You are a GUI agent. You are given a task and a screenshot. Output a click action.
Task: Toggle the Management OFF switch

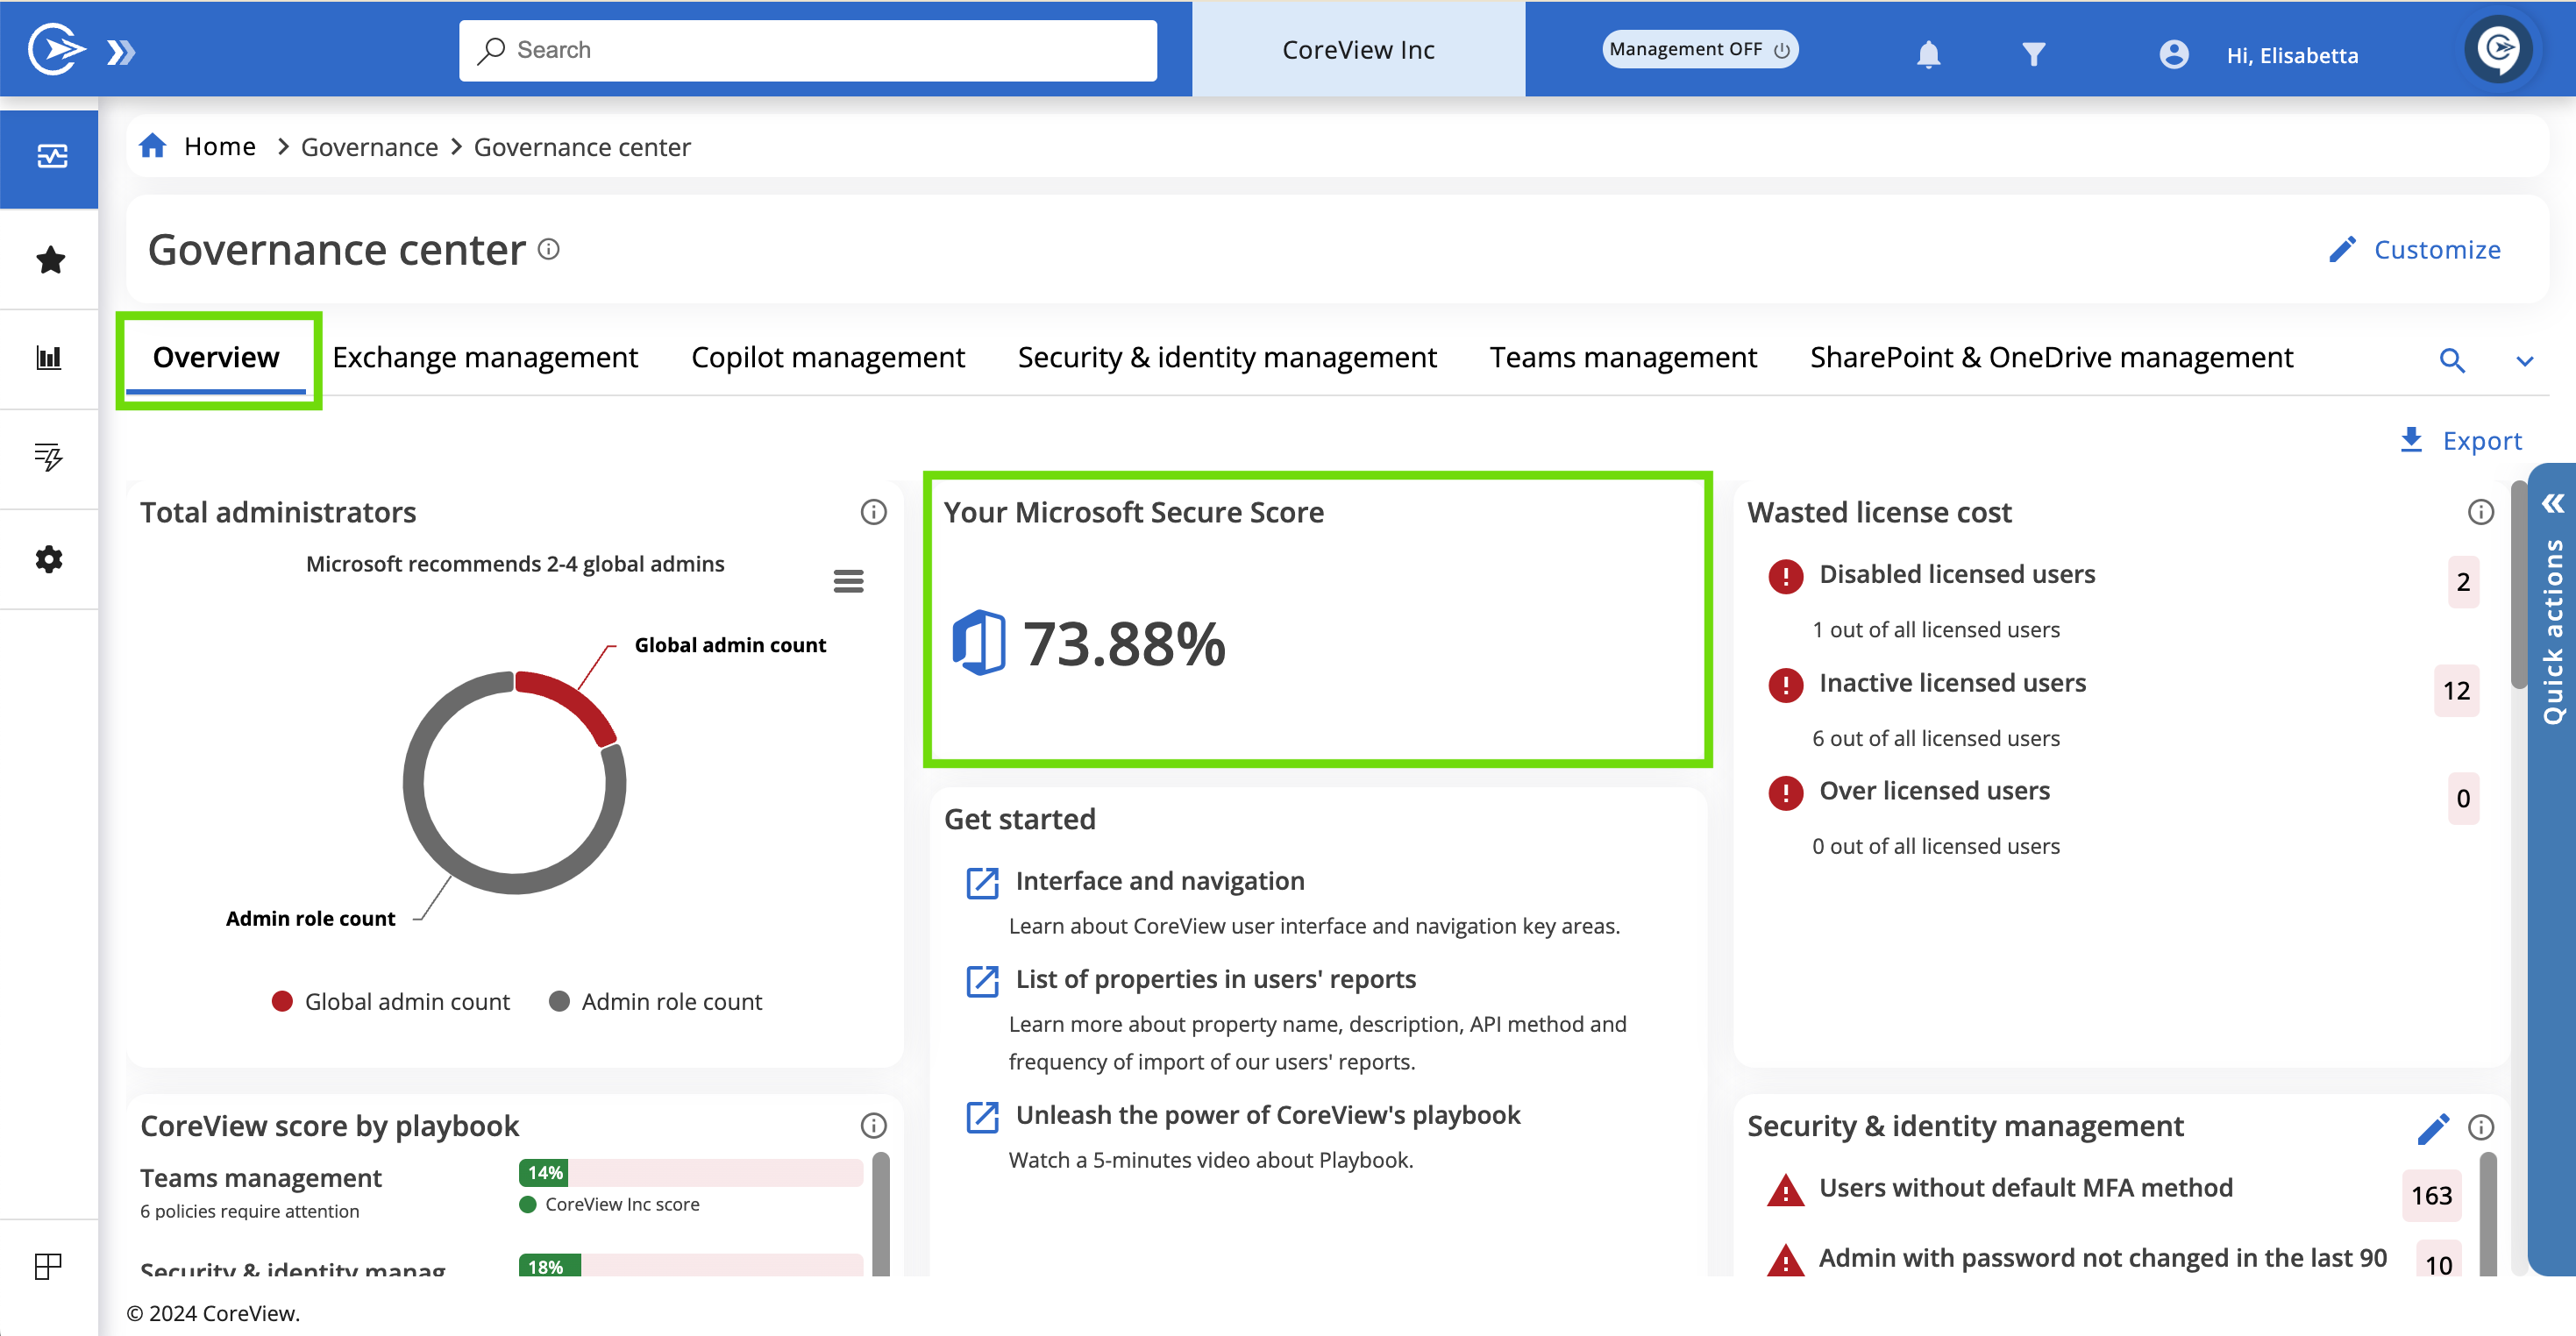(1699, 49)
